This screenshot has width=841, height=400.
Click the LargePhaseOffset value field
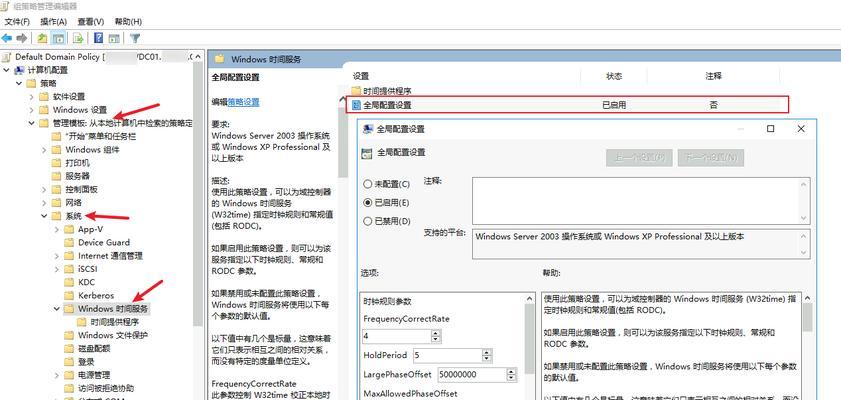pos(472,374)
